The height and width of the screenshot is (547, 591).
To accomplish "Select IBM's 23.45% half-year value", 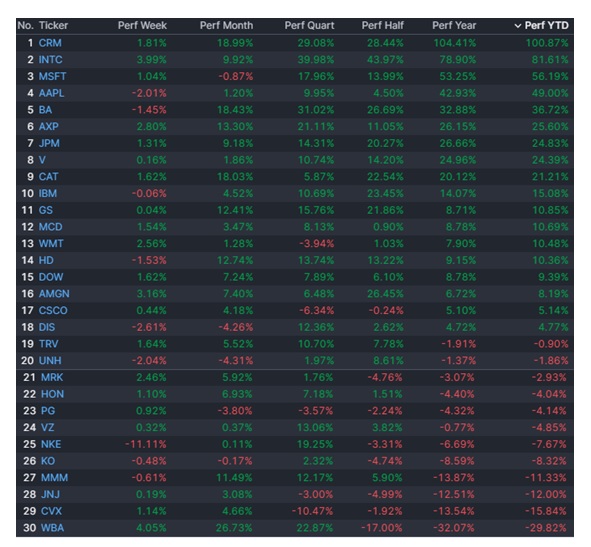I will pyautogui.click(x=385, y=193).
